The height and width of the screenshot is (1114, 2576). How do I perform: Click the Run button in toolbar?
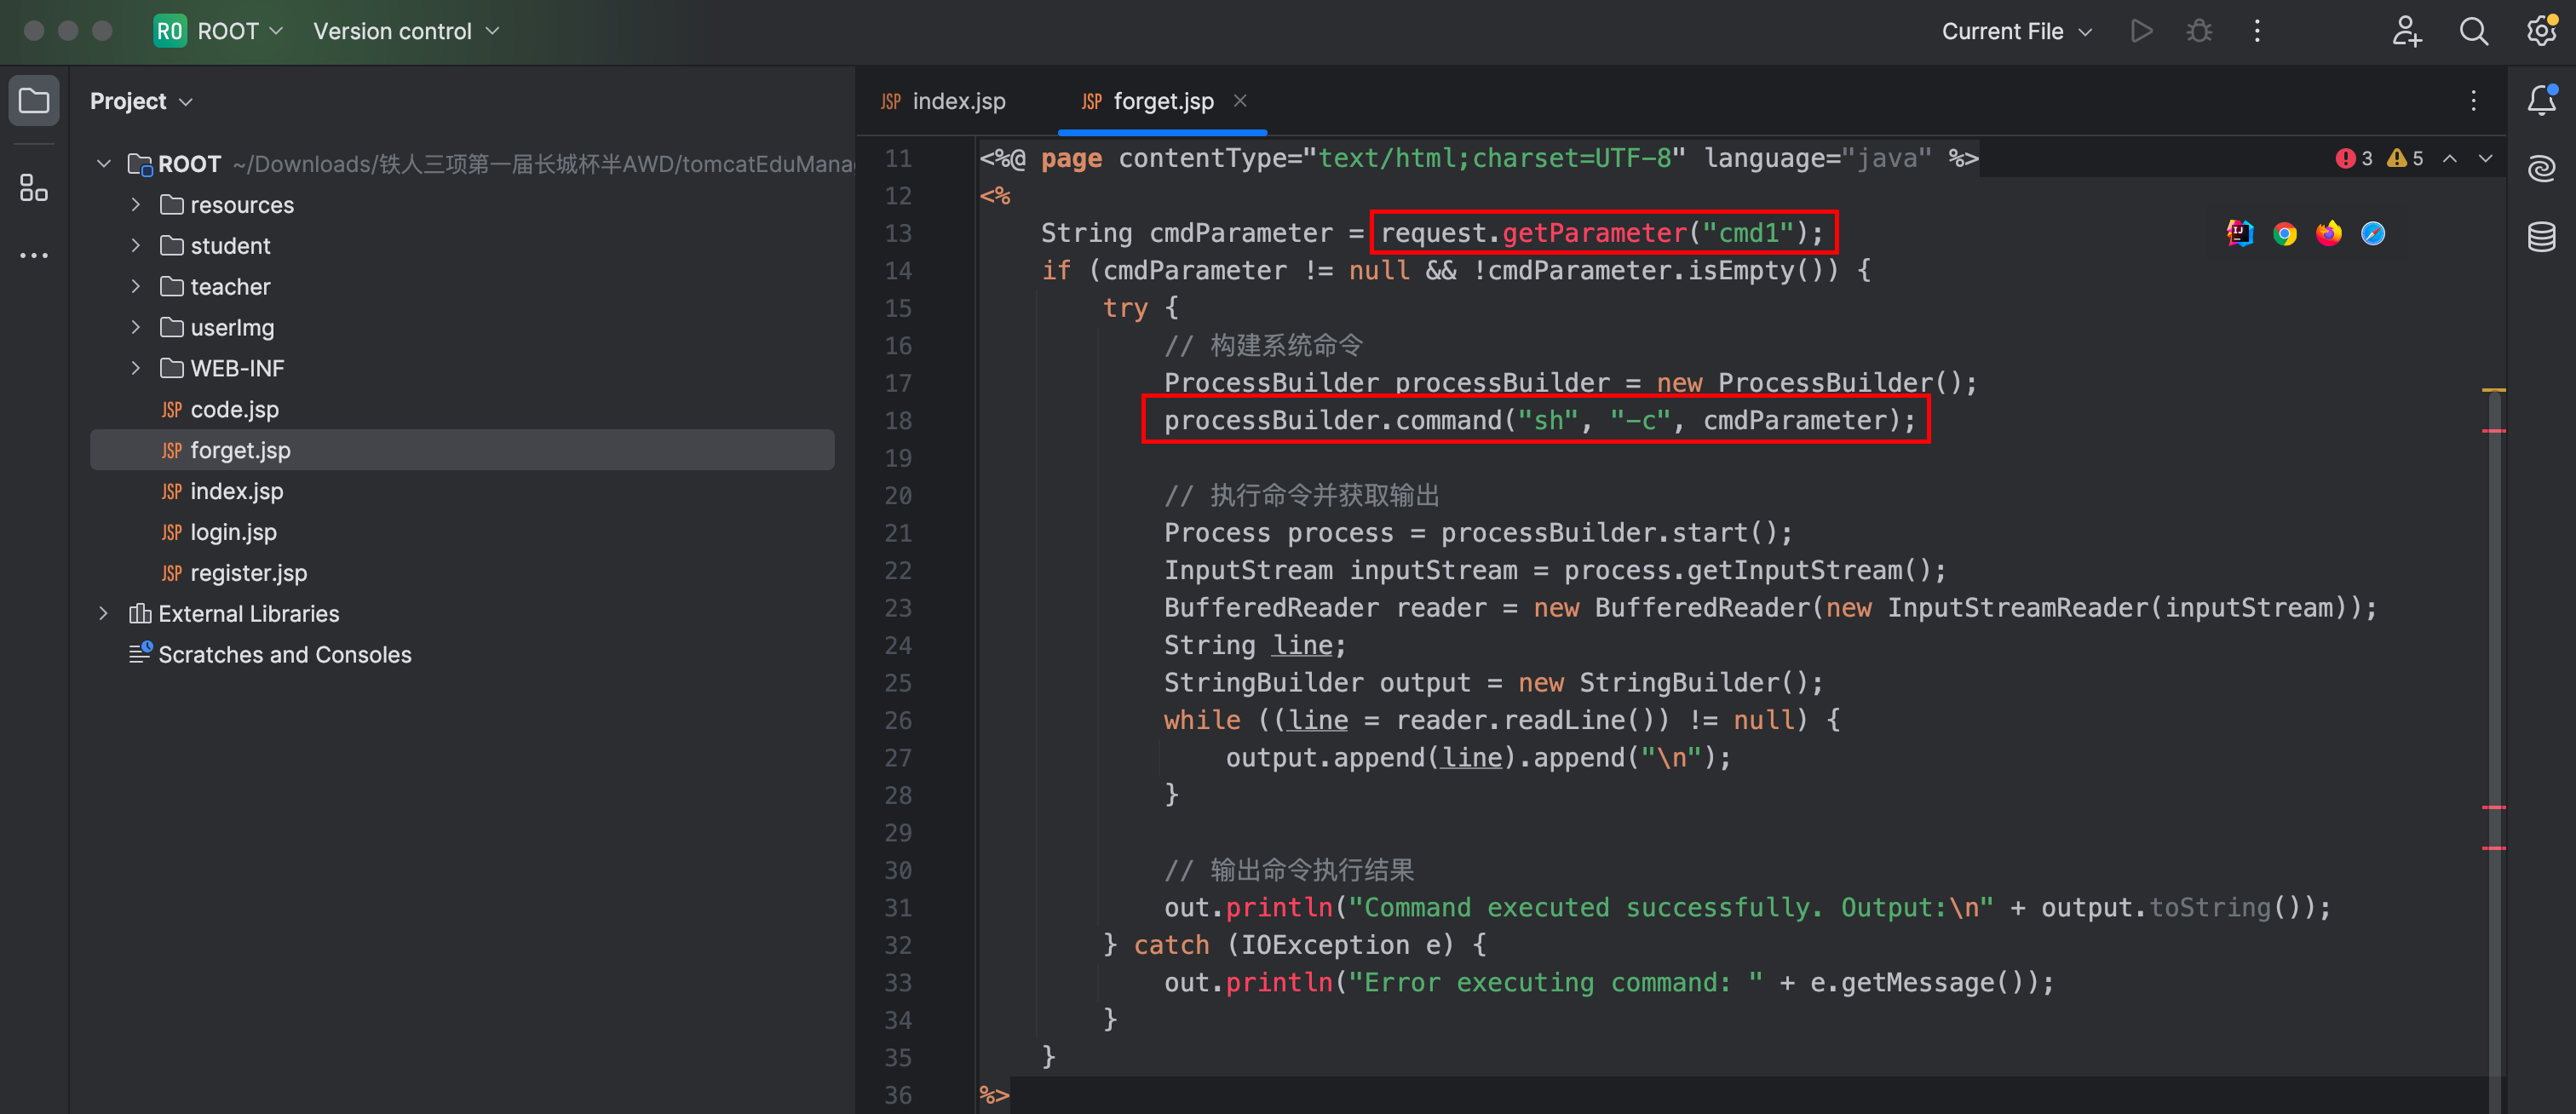[2141, 31]
